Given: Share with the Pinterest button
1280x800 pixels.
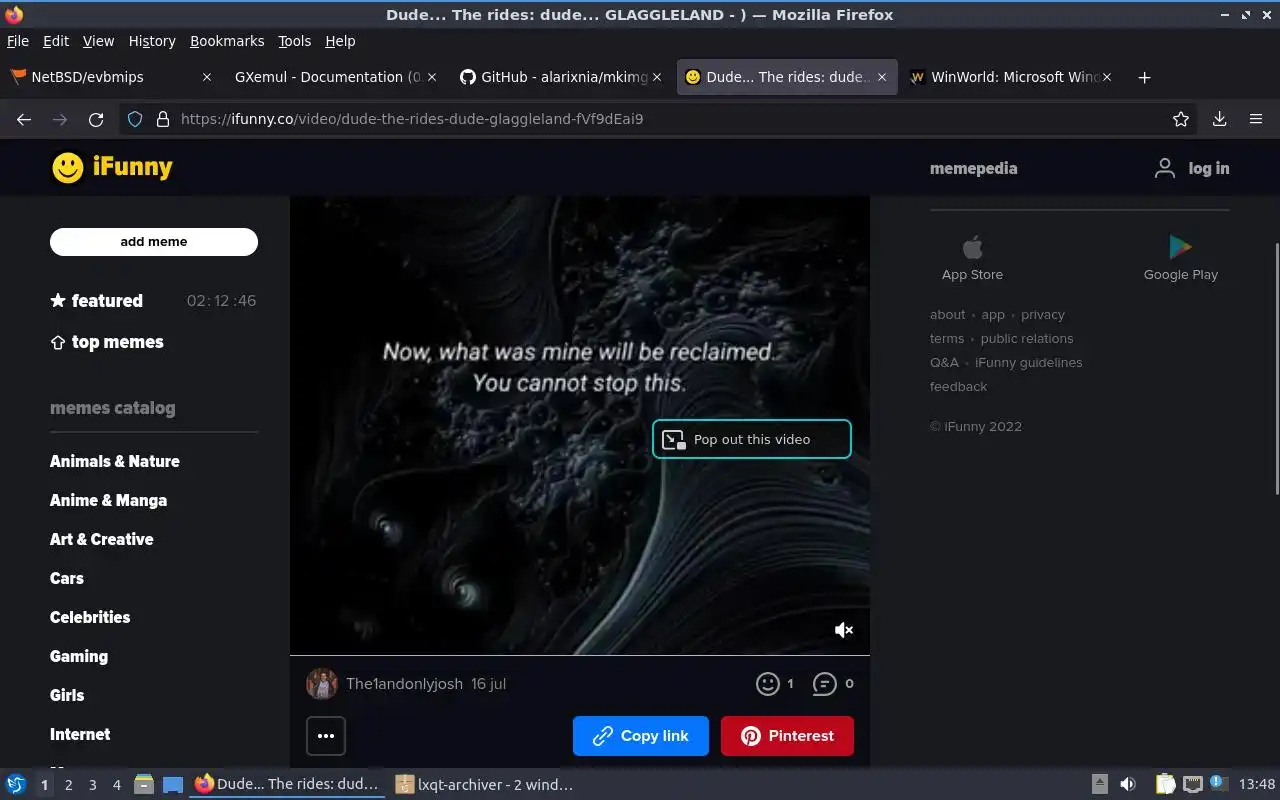Looking at the screenshot, I should click(x=787, y=736).
